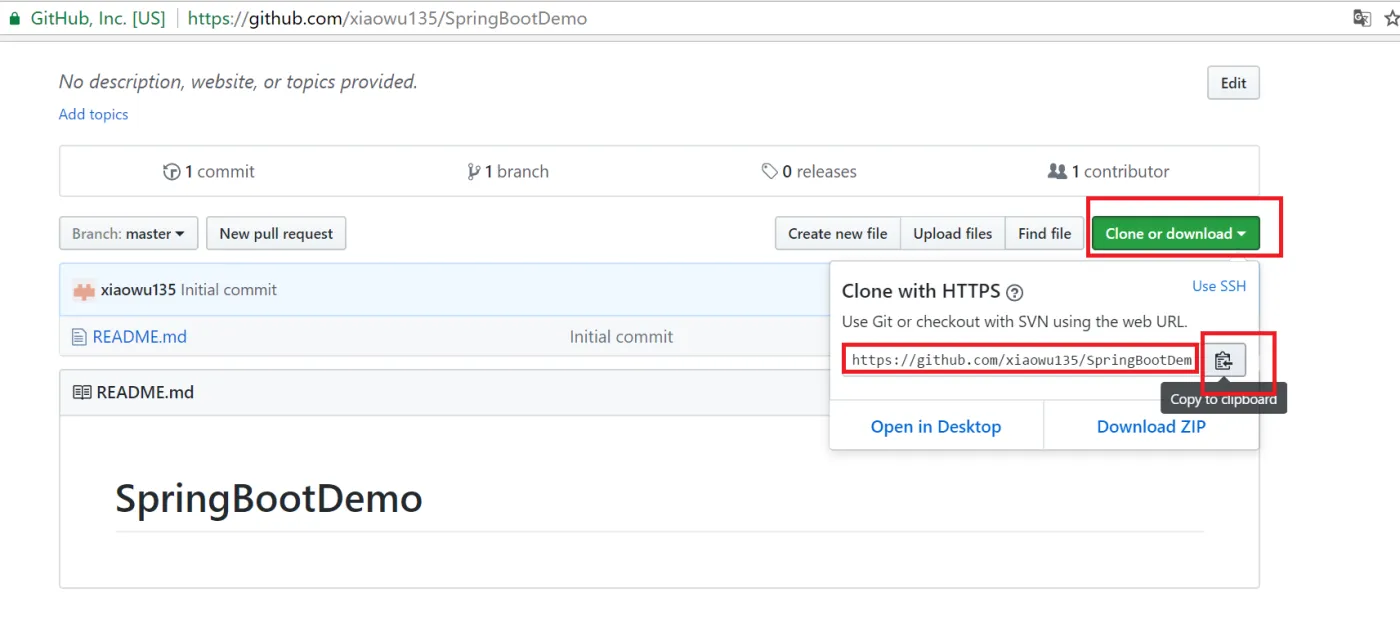Screen dimensions: 1400x642
Task: Expand the Branch: master dropdown
Action: click(128, 234)
